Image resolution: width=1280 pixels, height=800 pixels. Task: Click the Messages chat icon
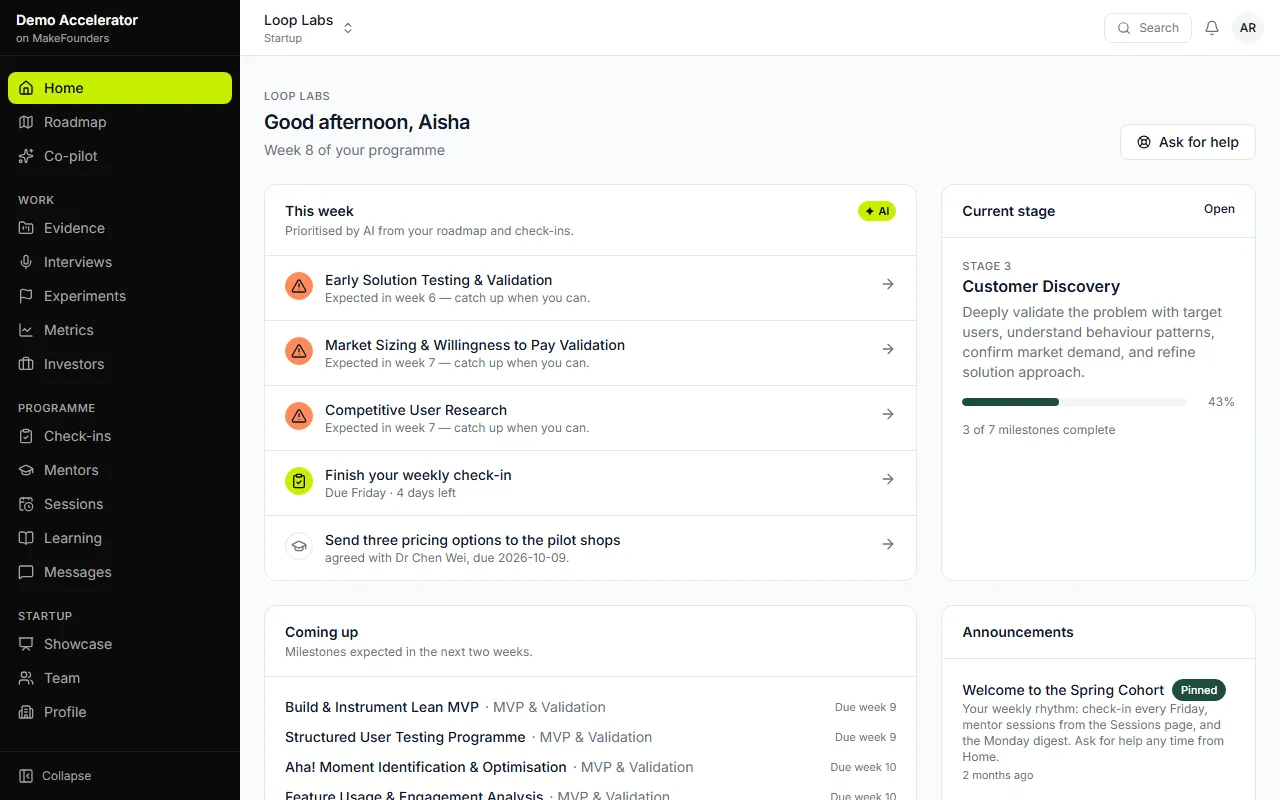tap(26, 572)
